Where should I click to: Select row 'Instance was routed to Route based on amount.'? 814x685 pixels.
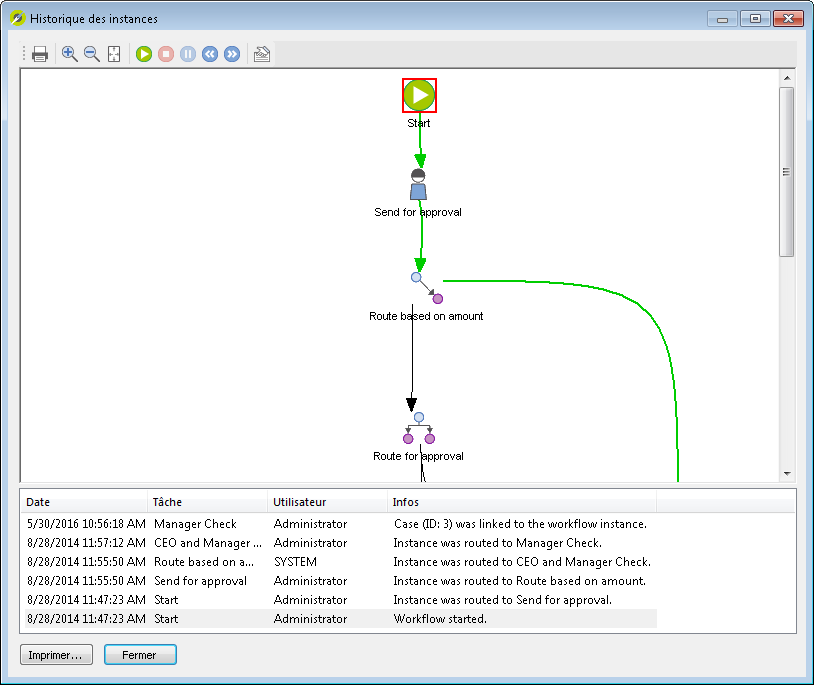coord(341,581)
